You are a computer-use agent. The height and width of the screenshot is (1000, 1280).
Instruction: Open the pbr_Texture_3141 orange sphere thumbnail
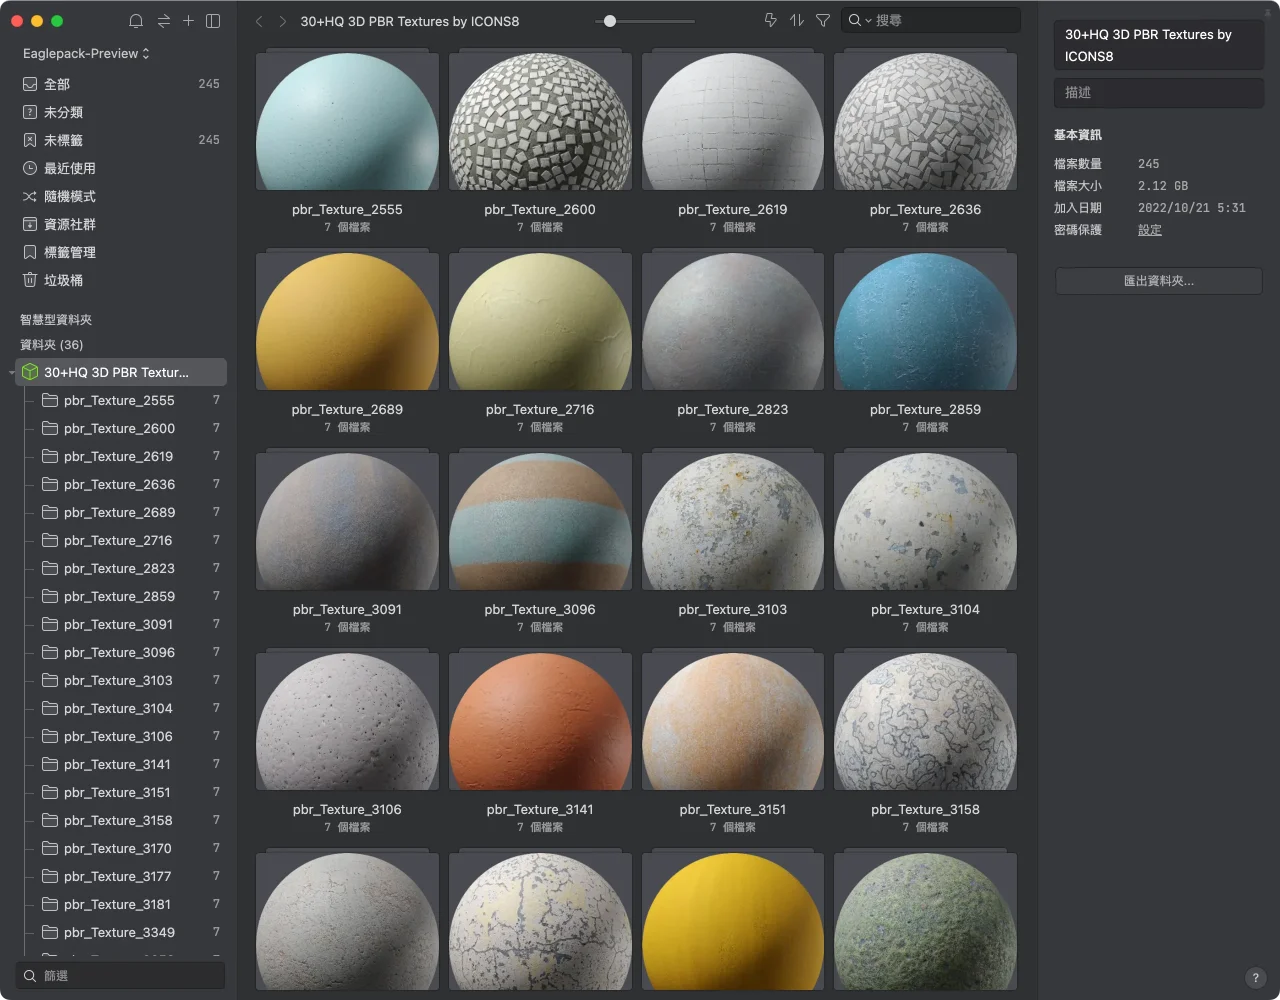(x=540, y=721)
